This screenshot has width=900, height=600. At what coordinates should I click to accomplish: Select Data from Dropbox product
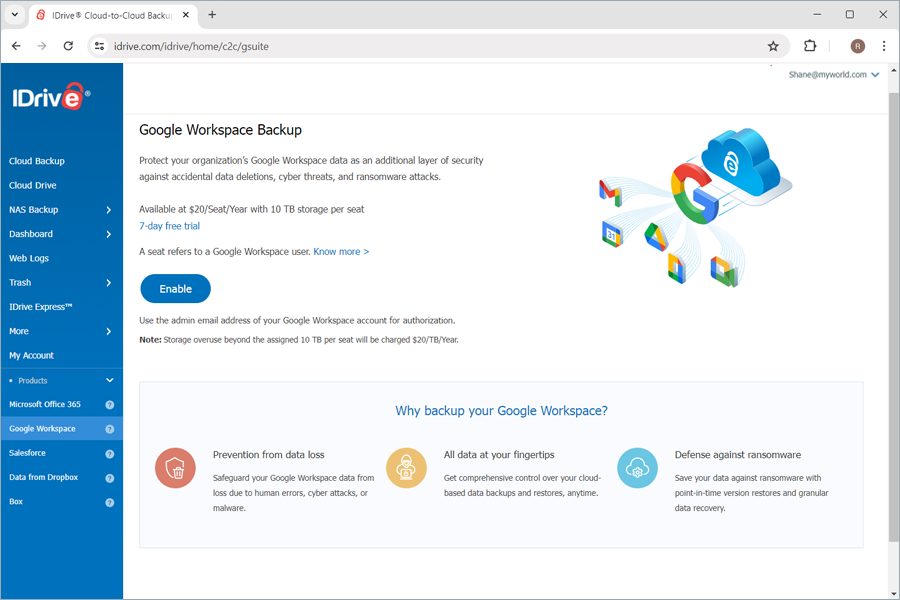pyautogui.click(x=44, y=477)
